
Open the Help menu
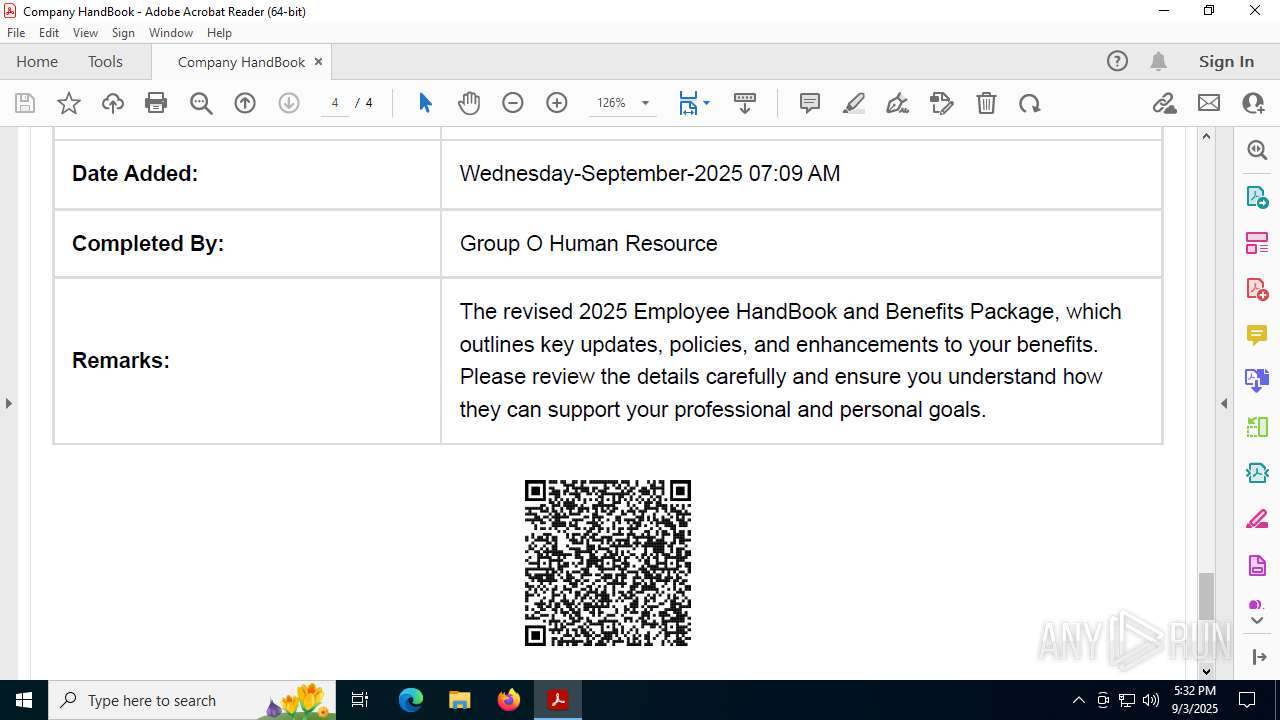tap(219, 33)
